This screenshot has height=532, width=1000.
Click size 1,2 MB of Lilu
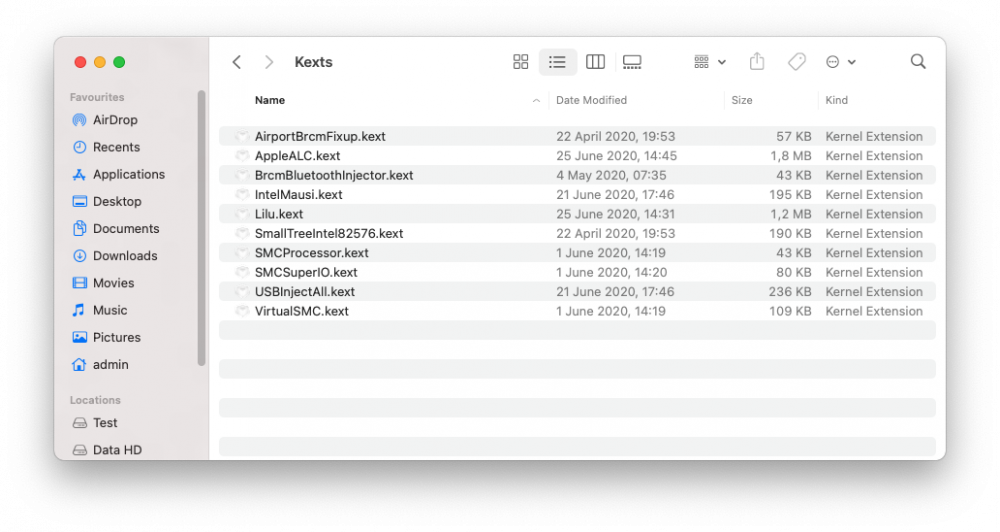click(790, 214)
